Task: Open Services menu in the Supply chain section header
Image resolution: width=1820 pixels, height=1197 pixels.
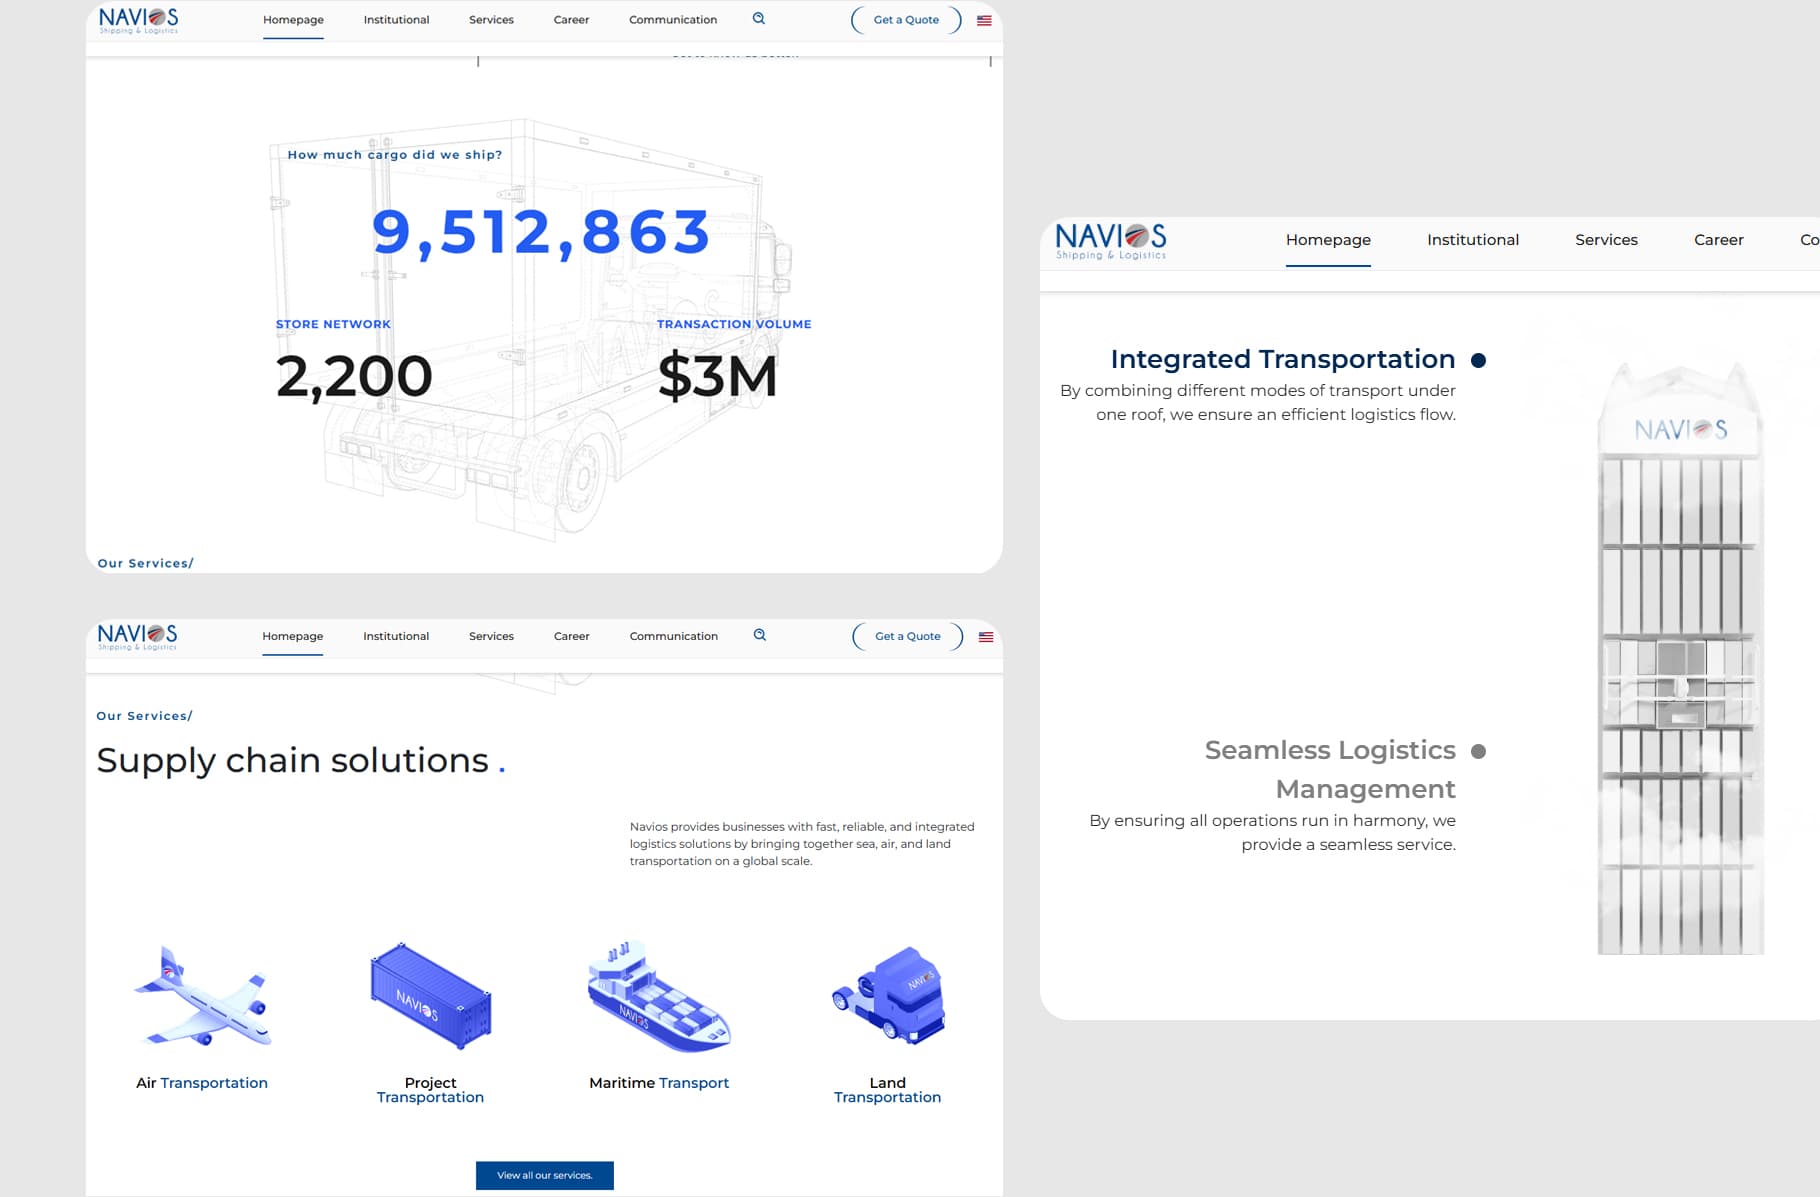Action: coord(491,636)
